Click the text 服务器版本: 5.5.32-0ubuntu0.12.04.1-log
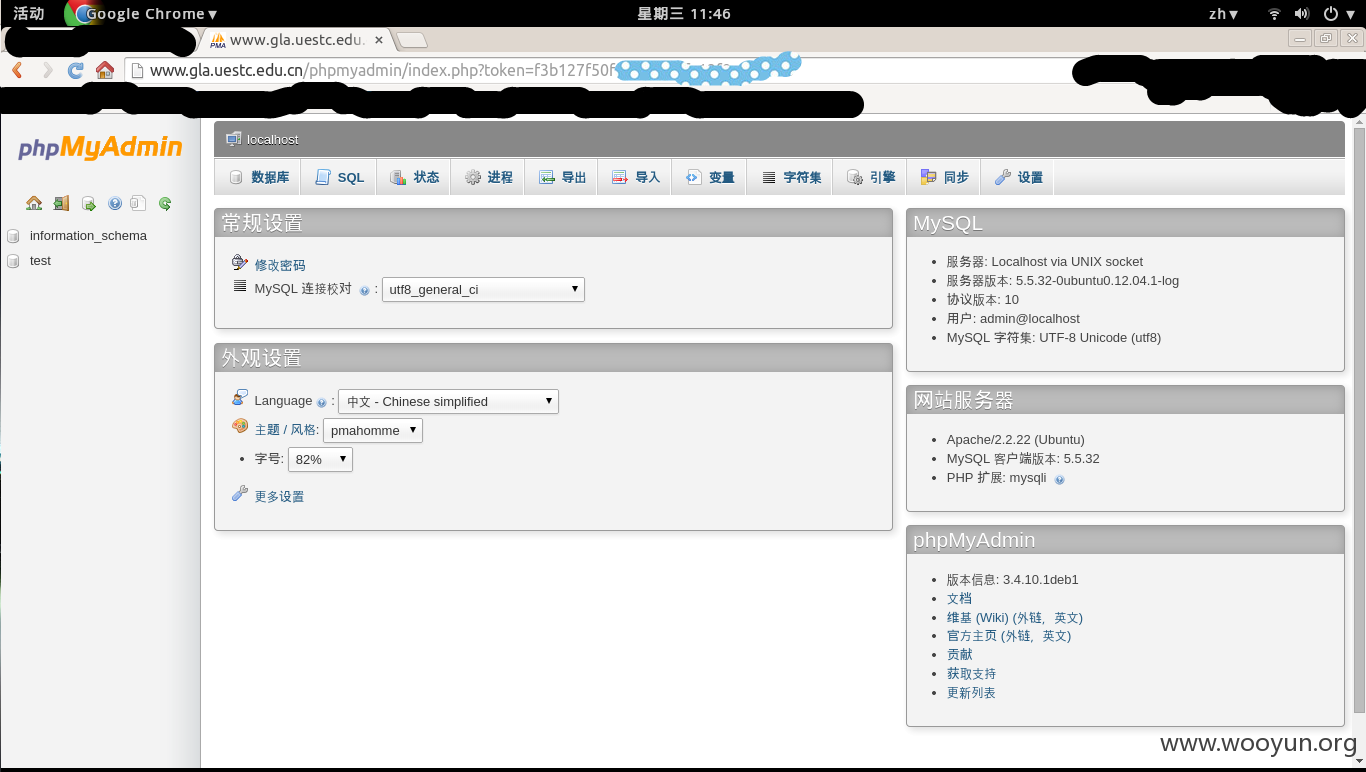1366x772 pixels. click(x=1063, y=281)
